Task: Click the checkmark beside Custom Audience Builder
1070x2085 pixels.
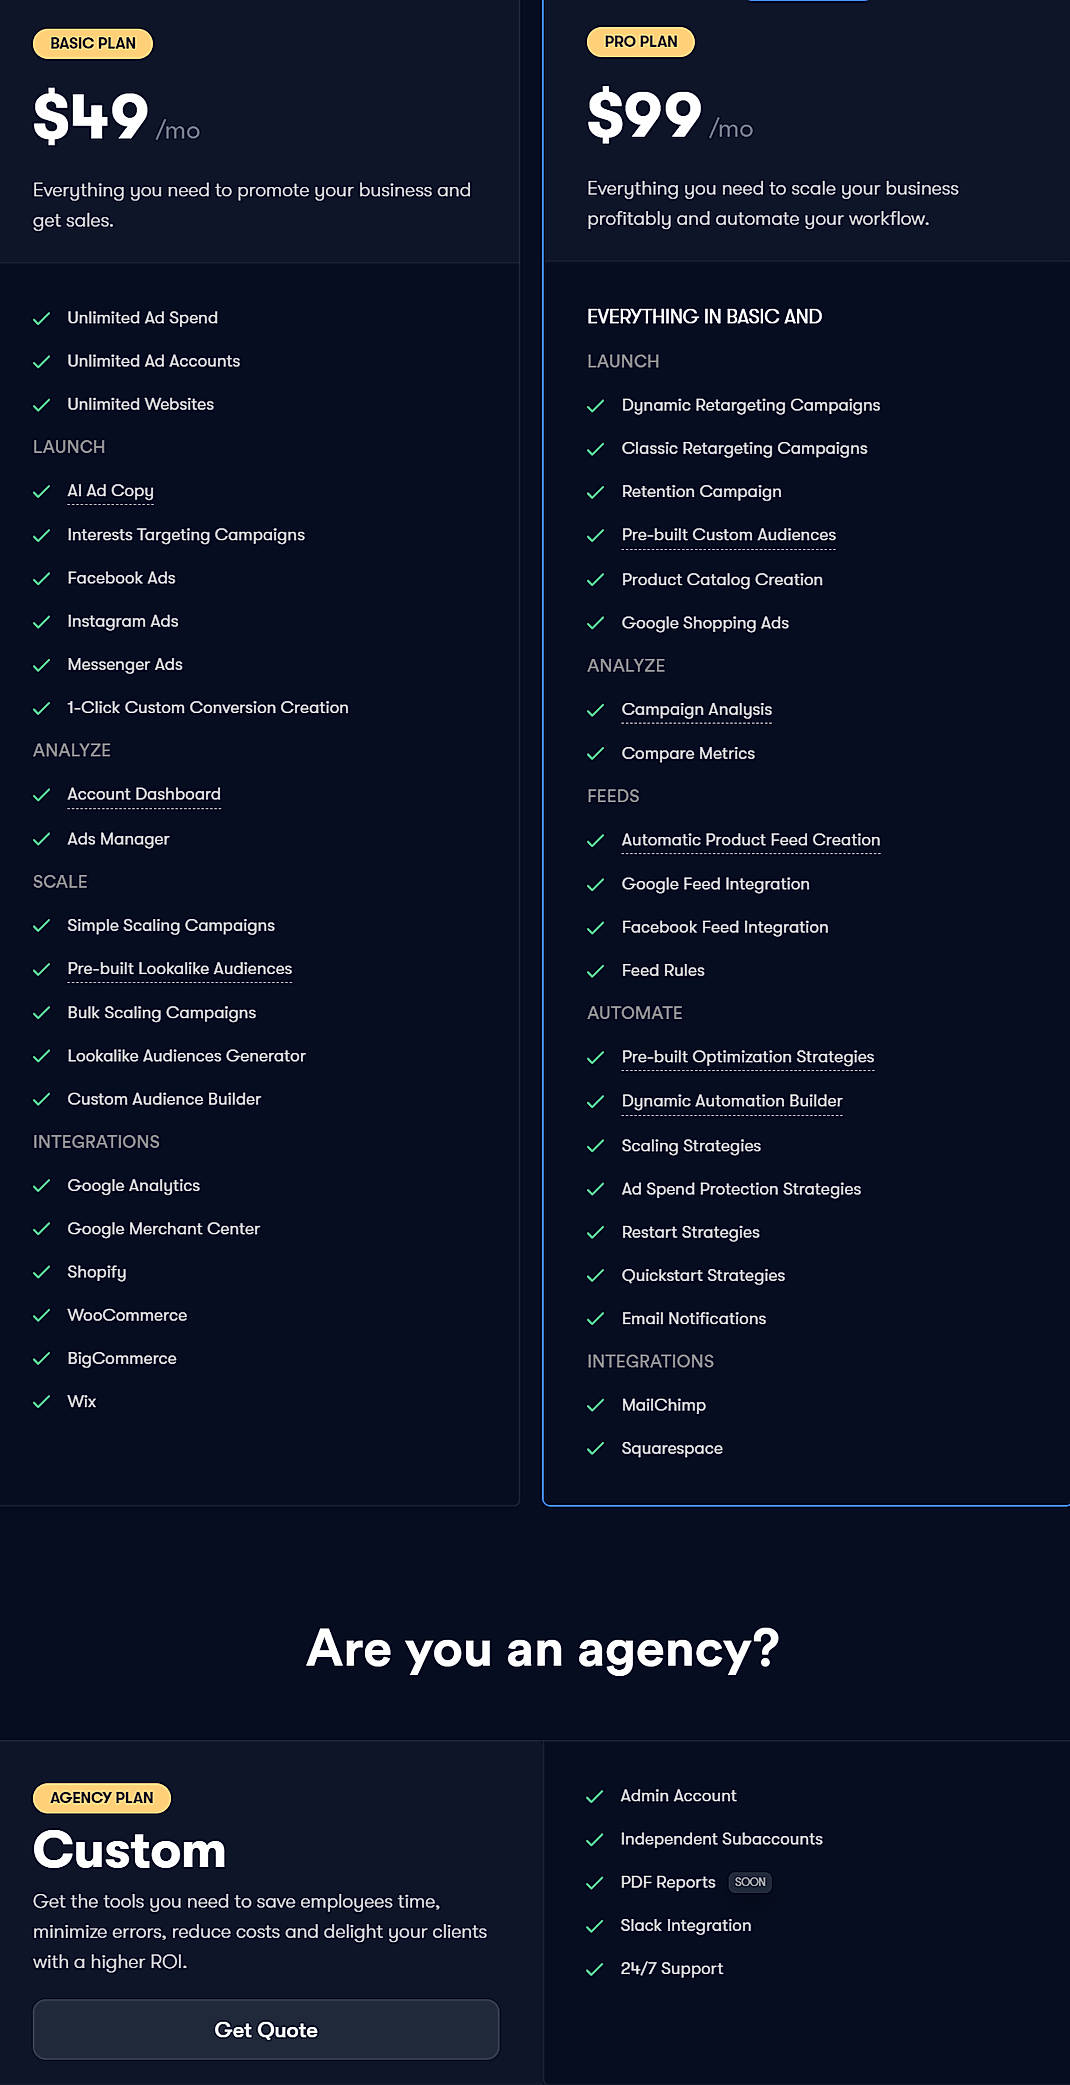Action: pos(42,1099)
